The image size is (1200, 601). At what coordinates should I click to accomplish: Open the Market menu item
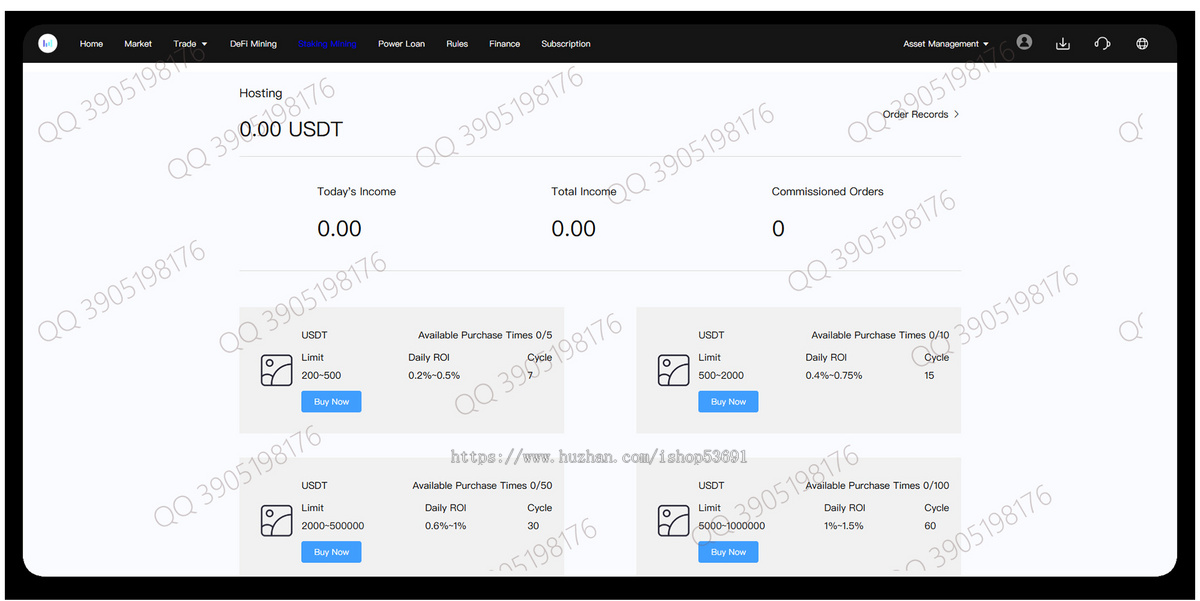point(138,44)
